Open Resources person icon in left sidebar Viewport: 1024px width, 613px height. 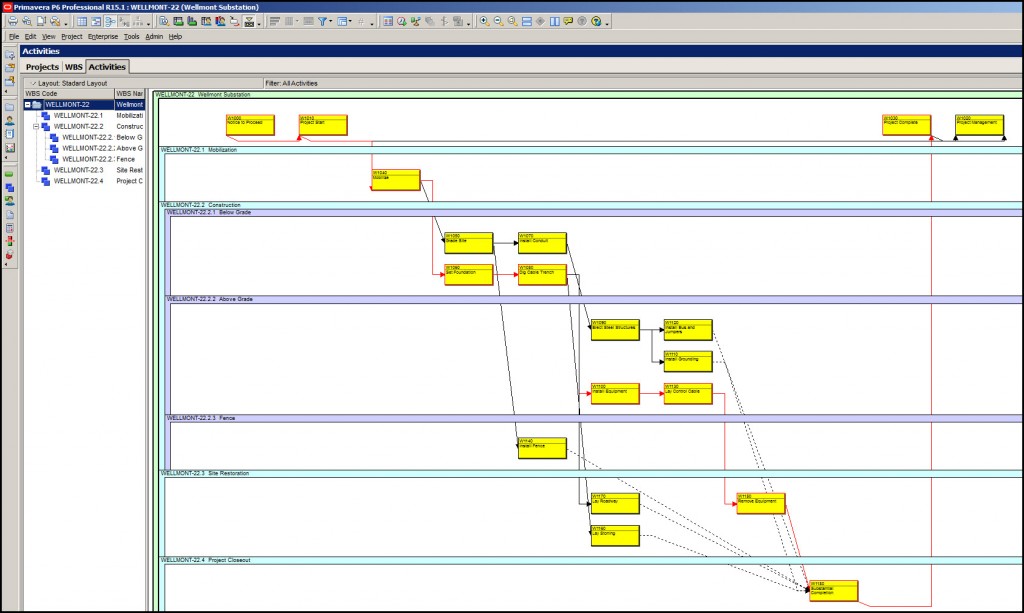[10, 120]
